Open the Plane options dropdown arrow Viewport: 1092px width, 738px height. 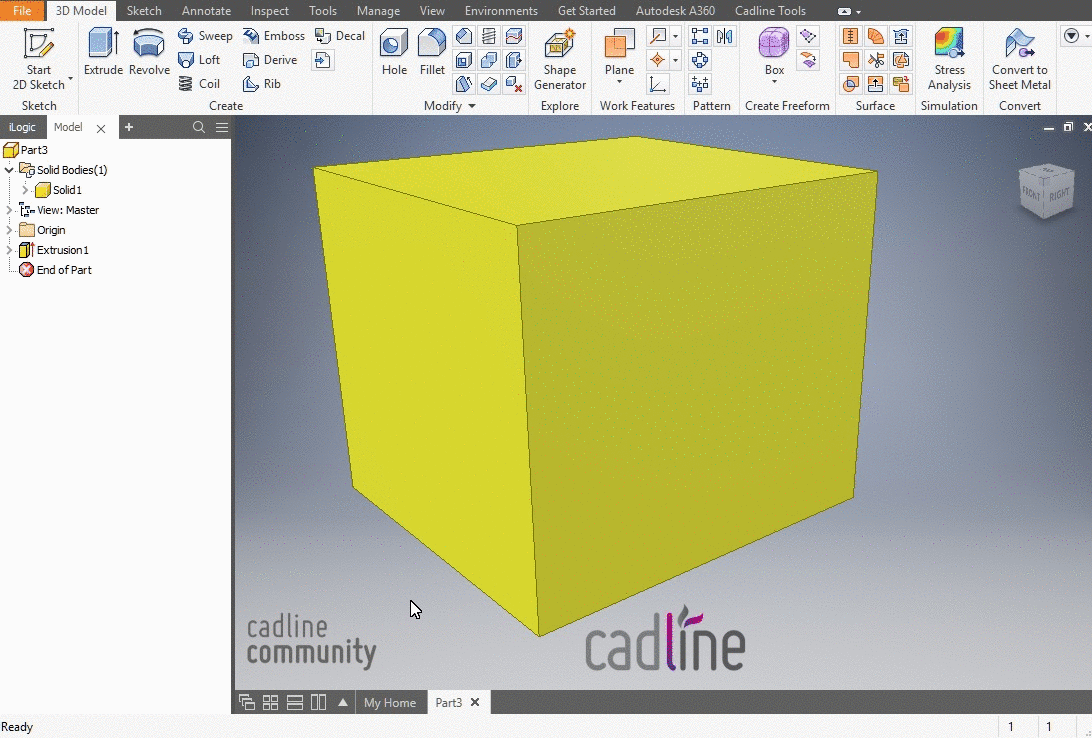click(619, 82)
